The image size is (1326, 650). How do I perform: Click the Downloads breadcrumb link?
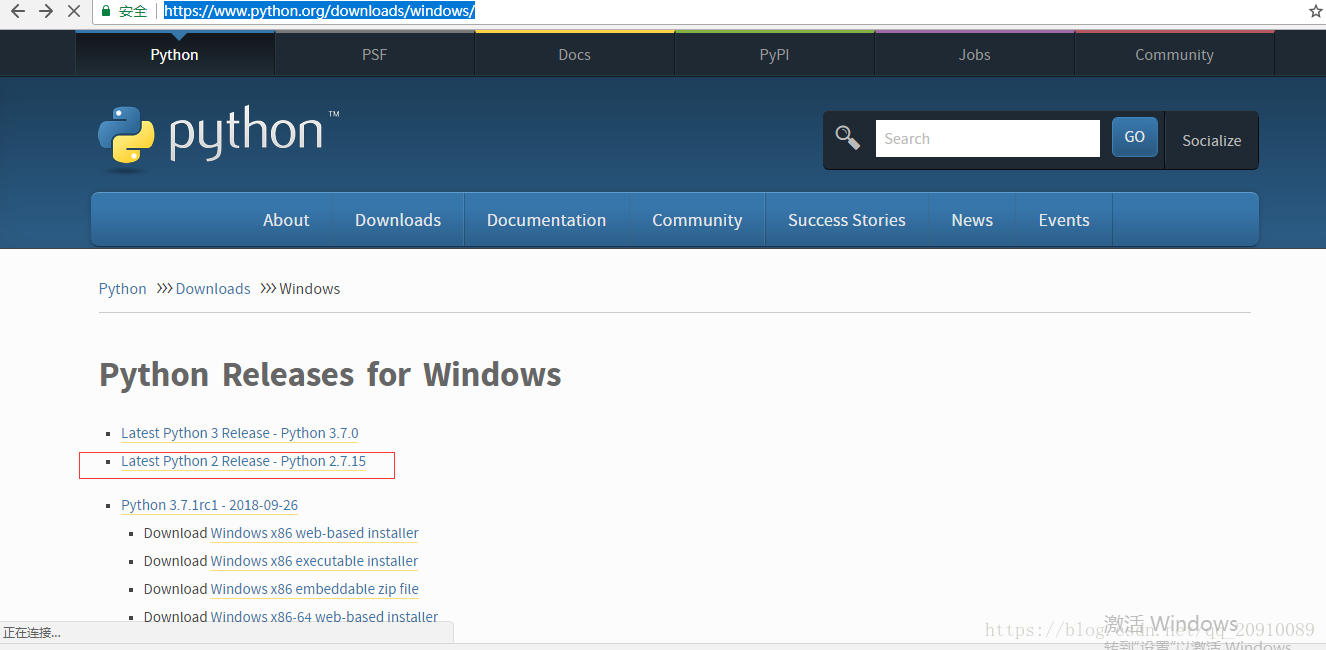coord(213,289)
